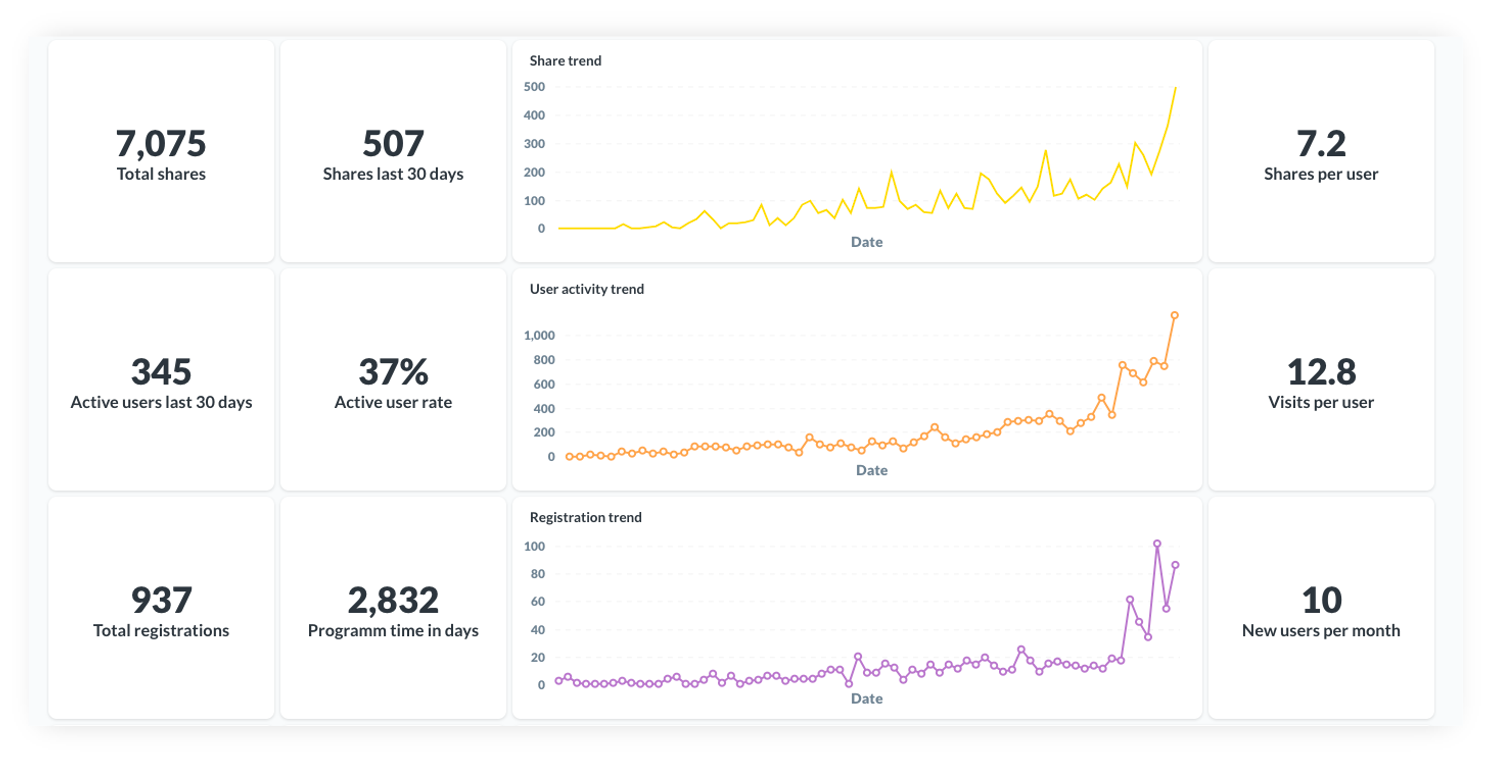Click the Date axis label under Share trend

(x=866, y=242)
